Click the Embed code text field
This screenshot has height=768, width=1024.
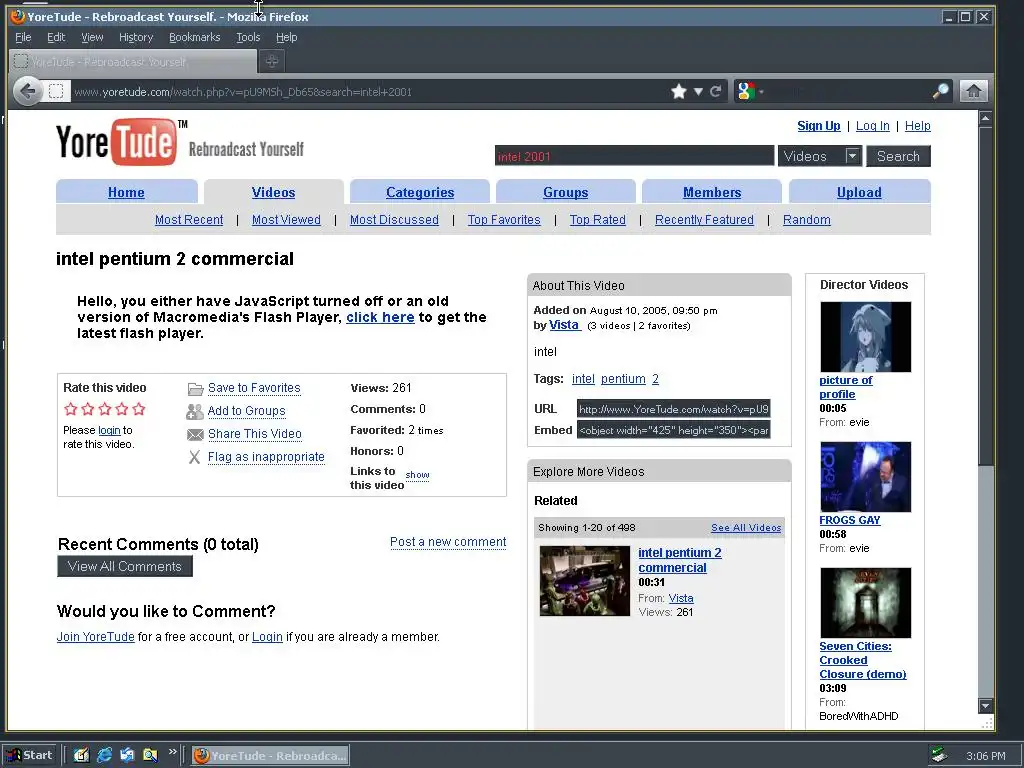point(673,430)
